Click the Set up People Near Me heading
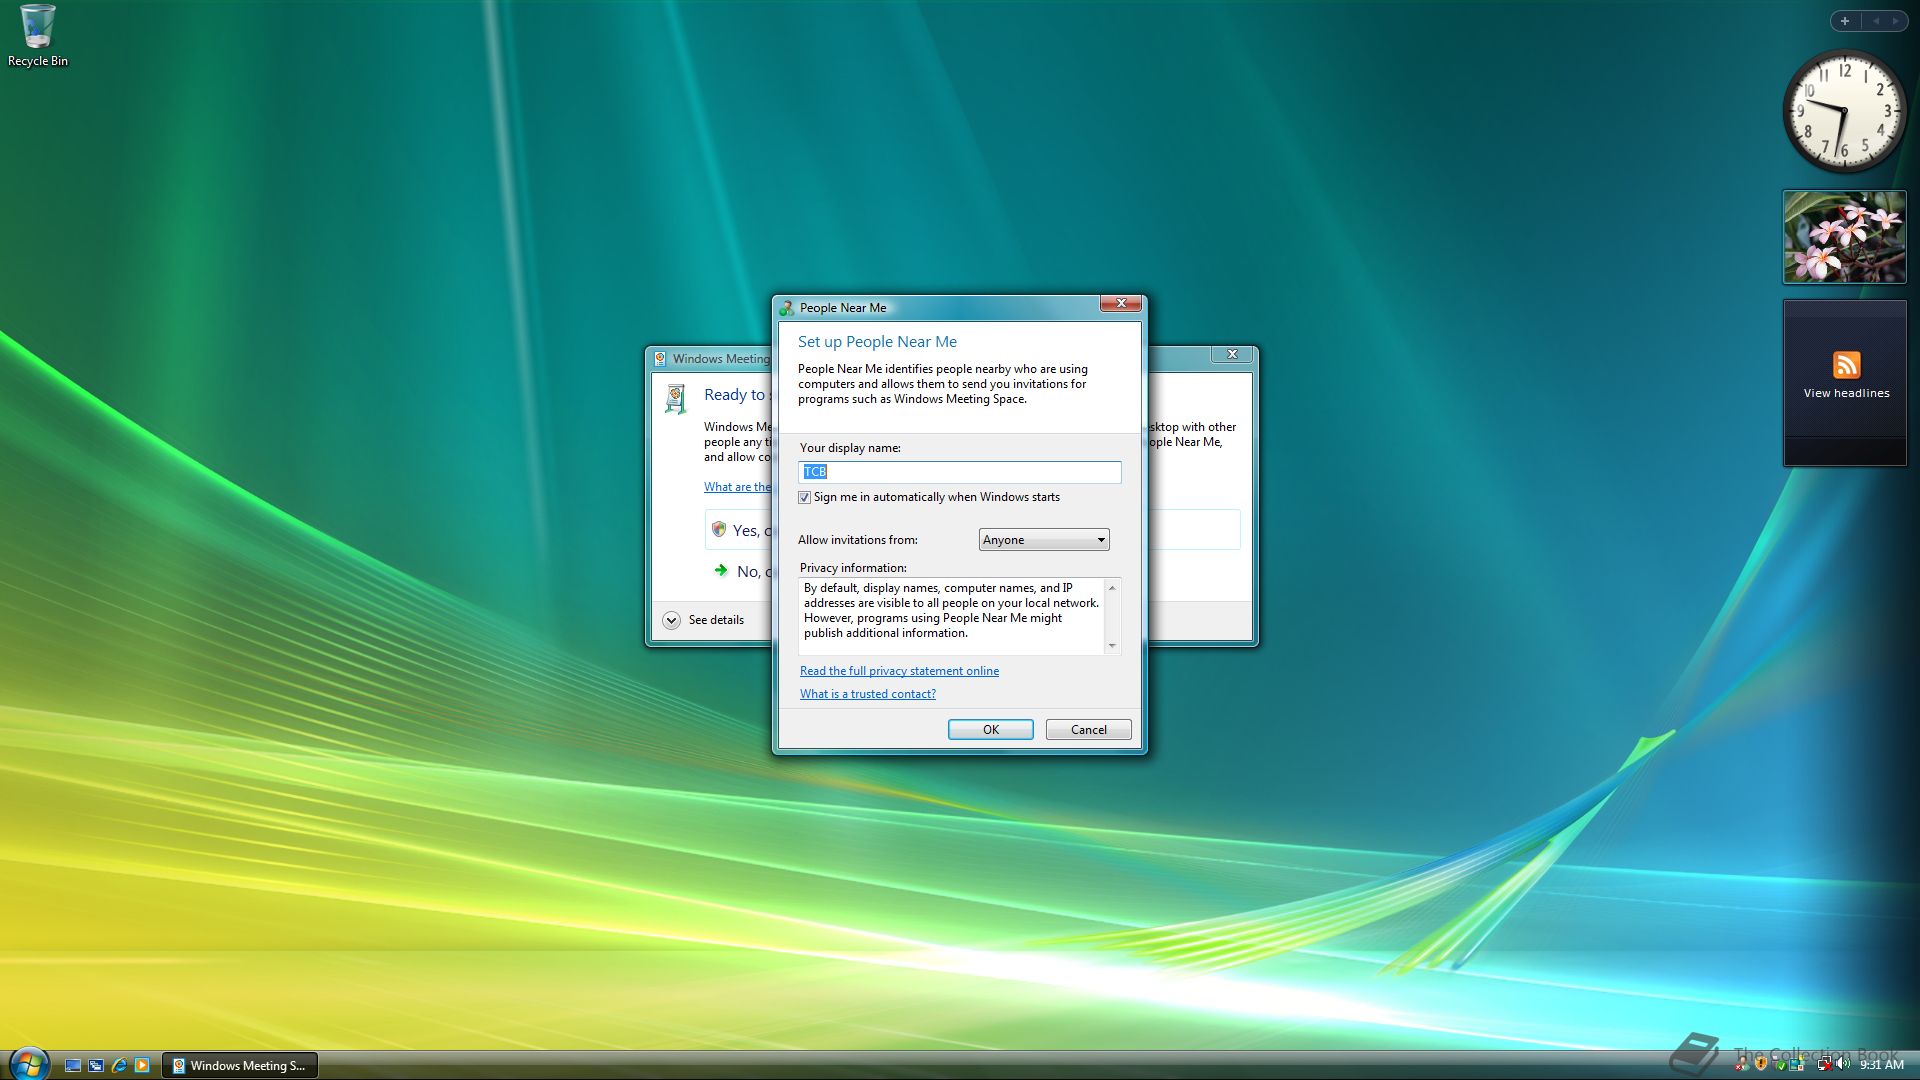Viewport: 1920px width, 1080px height. [x=877, y=342]
